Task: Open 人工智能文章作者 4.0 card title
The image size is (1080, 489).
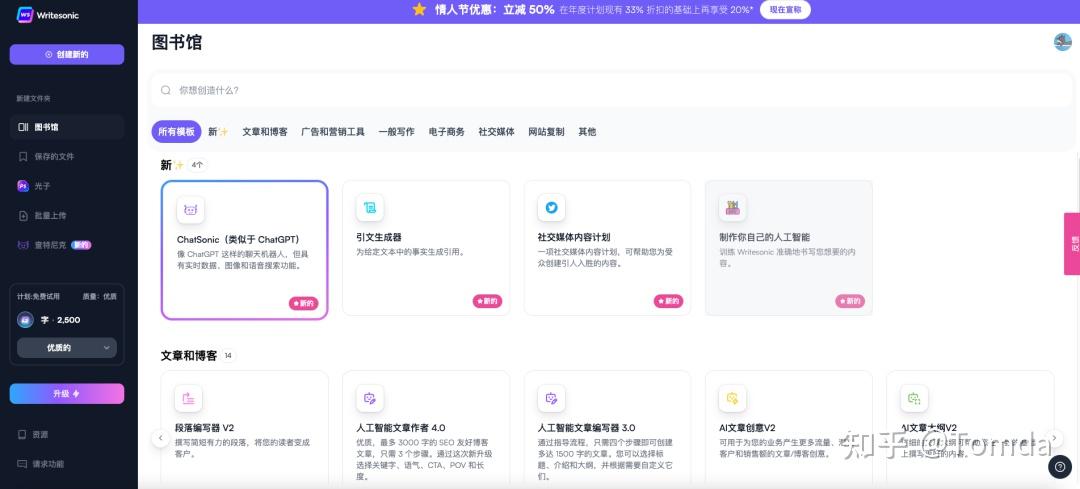Action: [401, 428]
